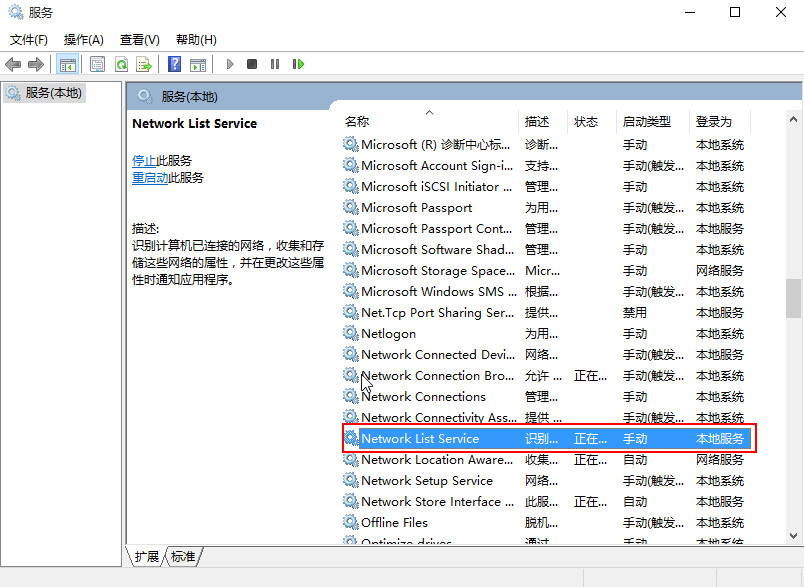Screen dimensions: 804x587
Task: Select Microsoft Storage Space... service
Action: (x=547, y=270)
